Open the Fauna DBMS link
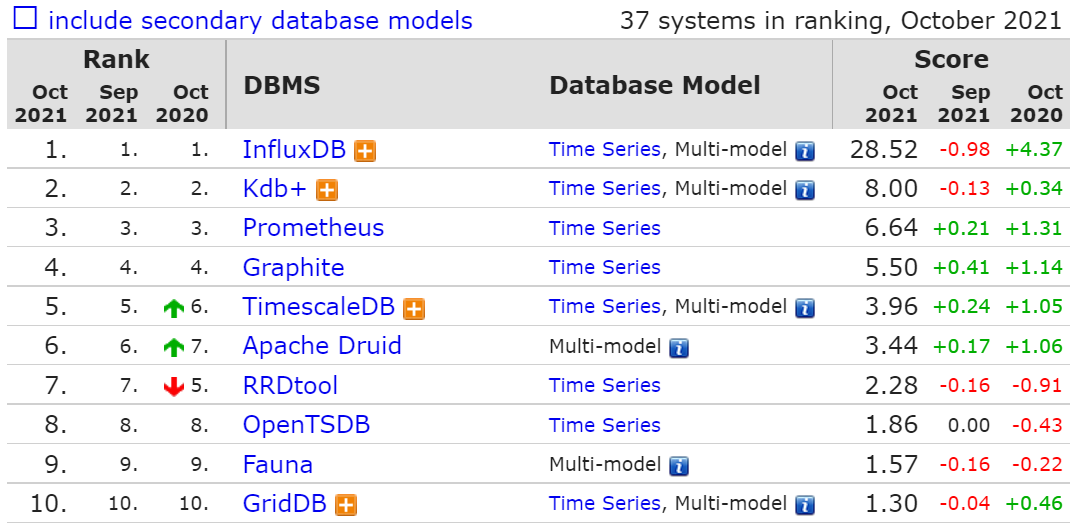The height and width of the screenshot is (528, 1076). (x=278, y=464)
